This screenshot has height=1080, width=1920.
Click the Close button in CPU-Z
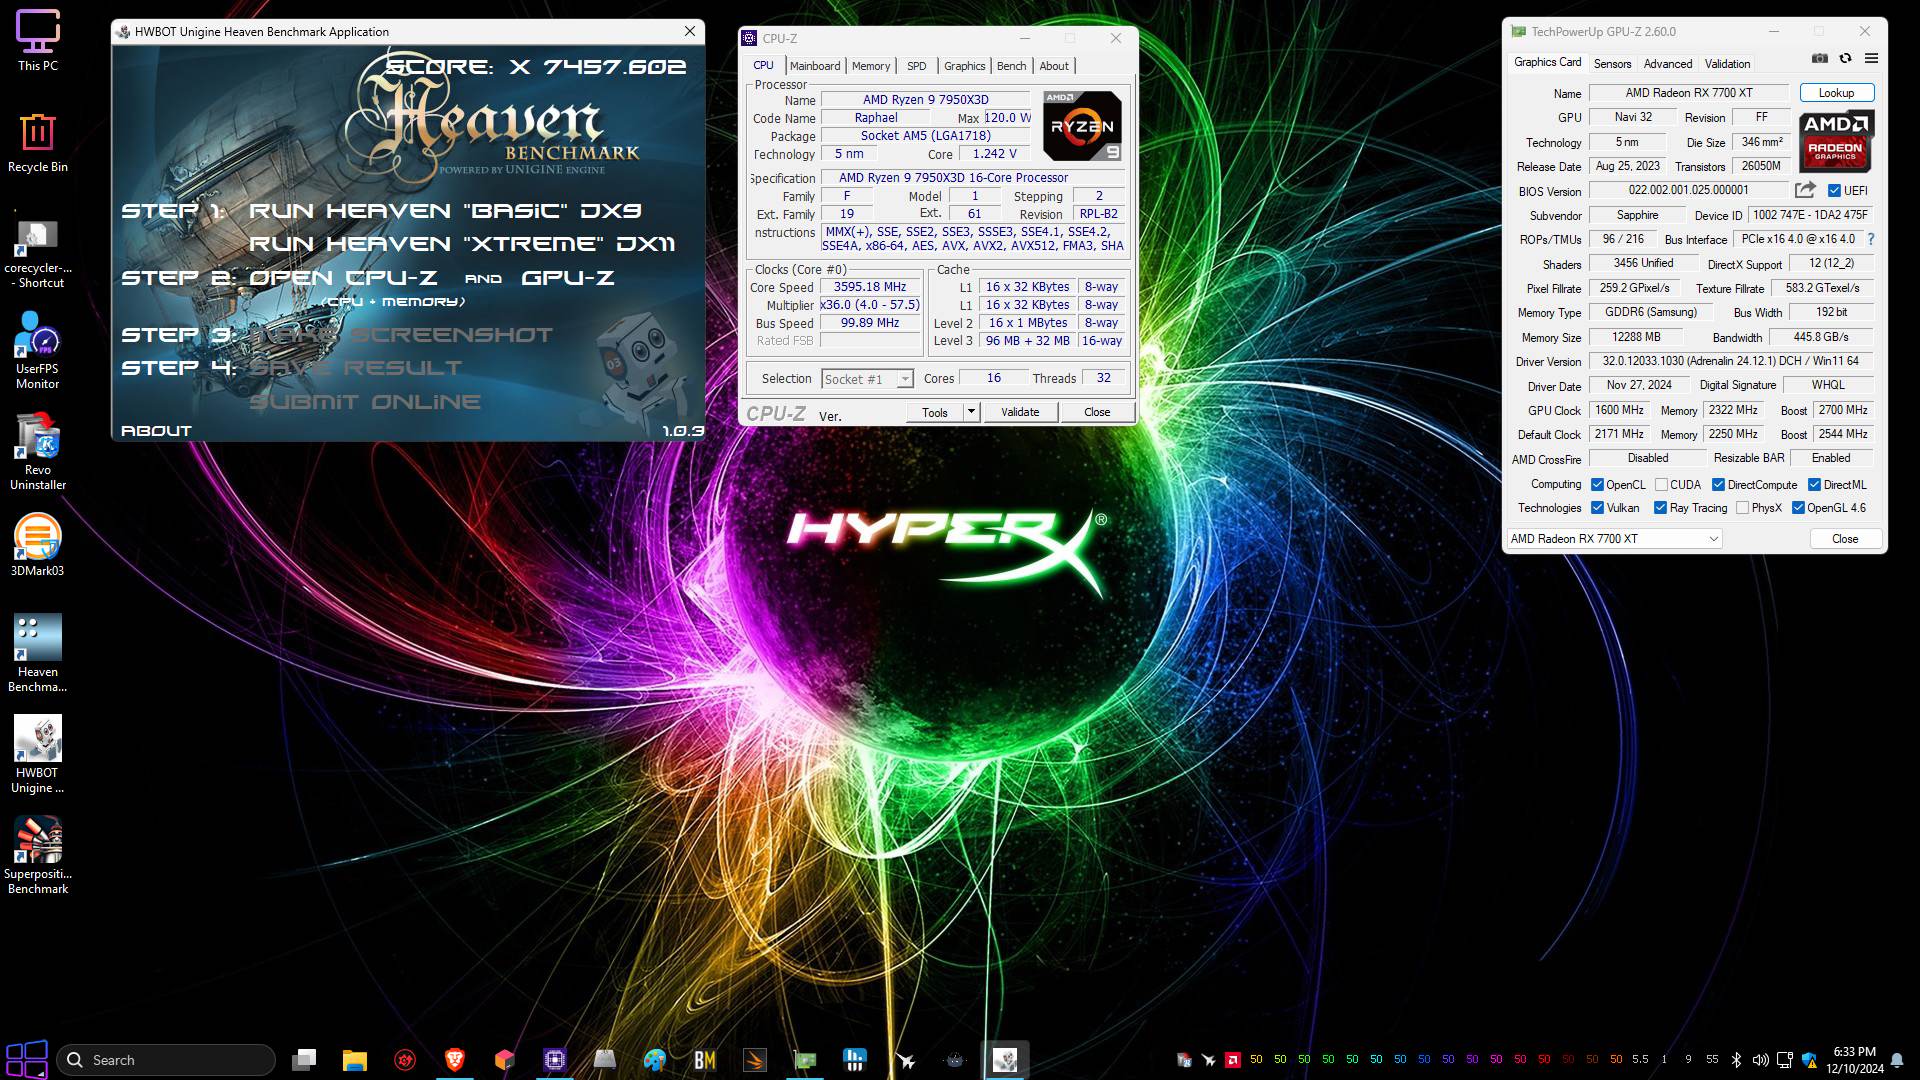click(x=1097, y=412)
